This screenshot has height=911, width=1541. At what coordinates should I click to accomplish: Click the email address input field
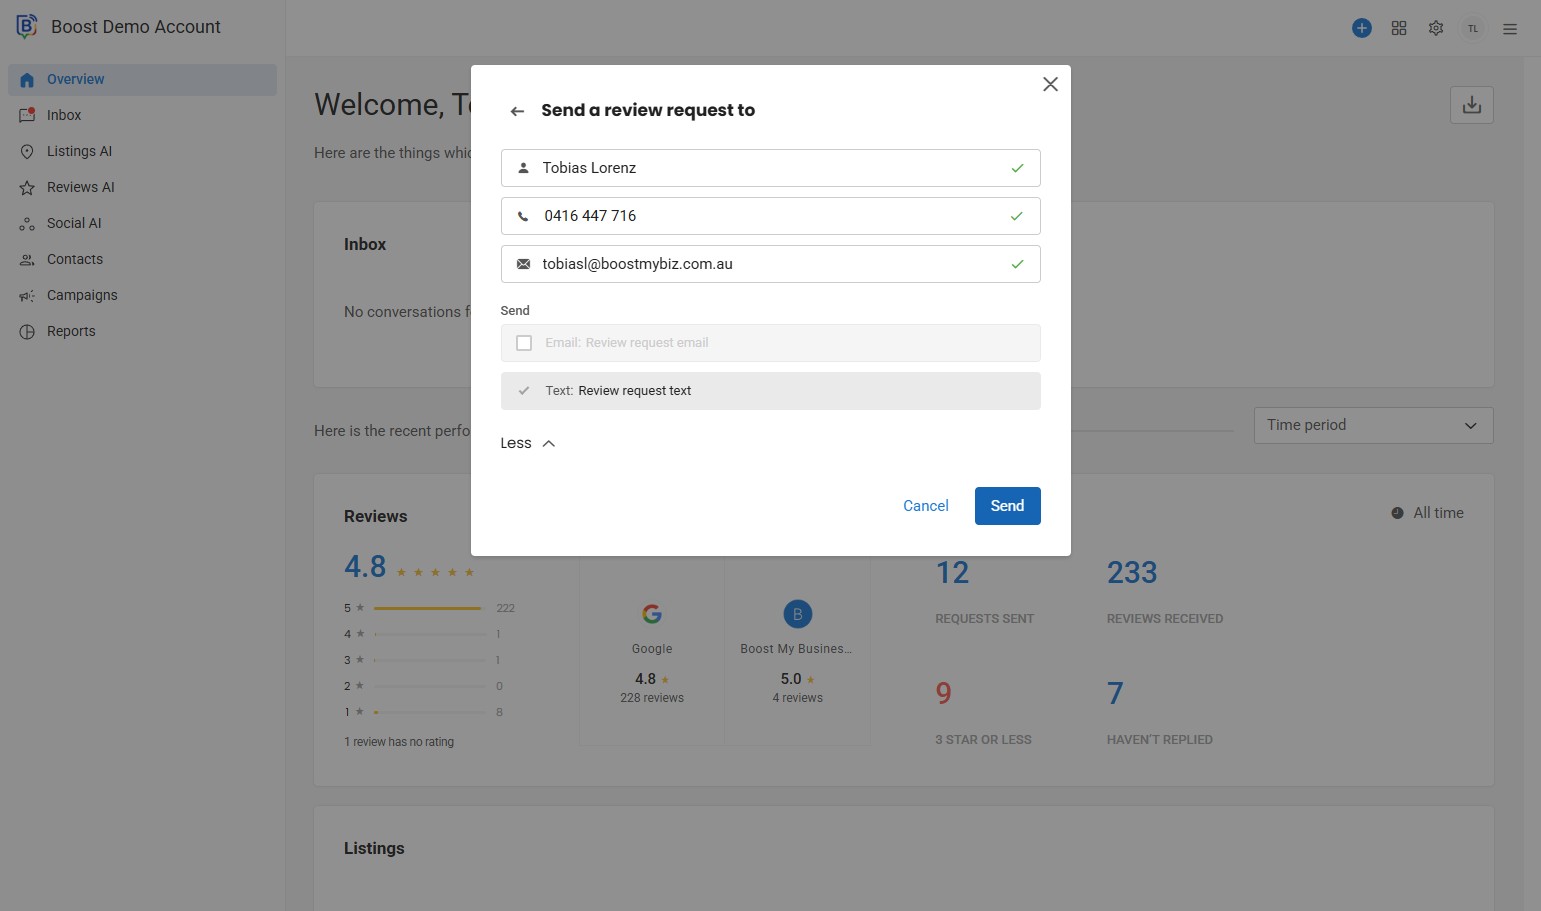(770, 264)
